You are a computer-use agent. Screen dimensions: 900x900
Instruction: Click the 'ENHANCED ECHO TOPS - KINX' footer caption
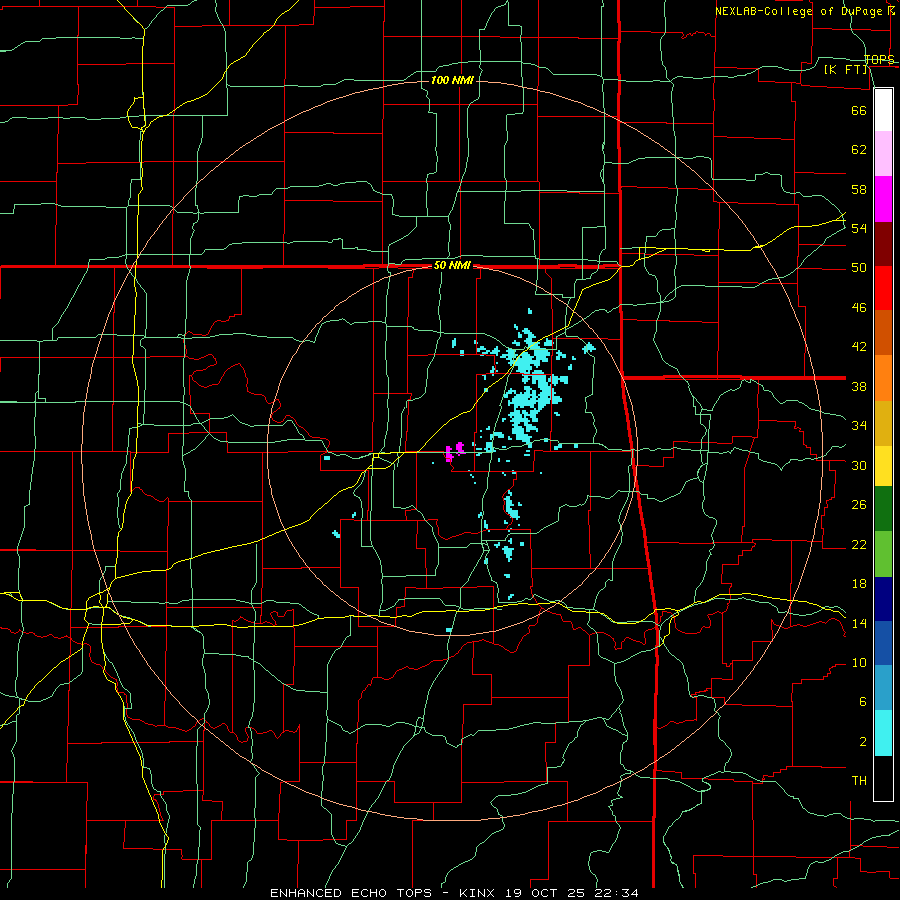(x=385, y=893)
